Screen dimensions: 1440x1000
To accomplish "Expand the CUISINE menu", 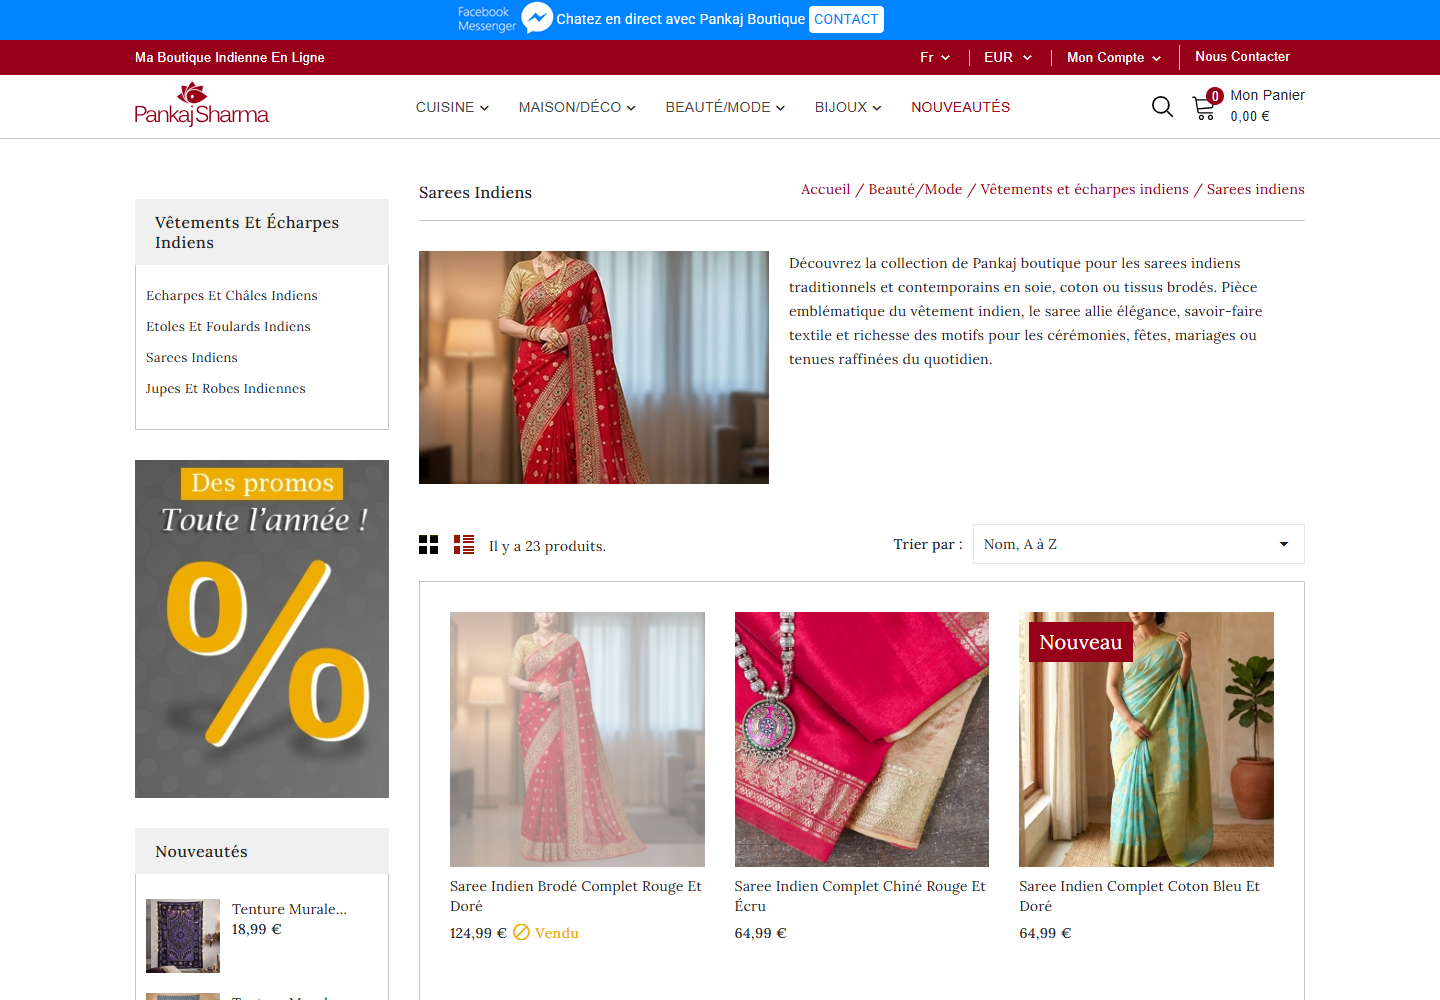I will pyautogui.click(x=452, y=107).
